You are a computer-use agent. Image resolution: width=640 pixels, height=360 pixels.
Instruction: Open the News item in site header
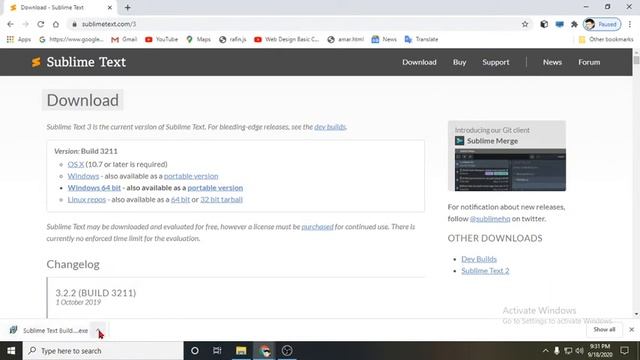pos(552,62)
